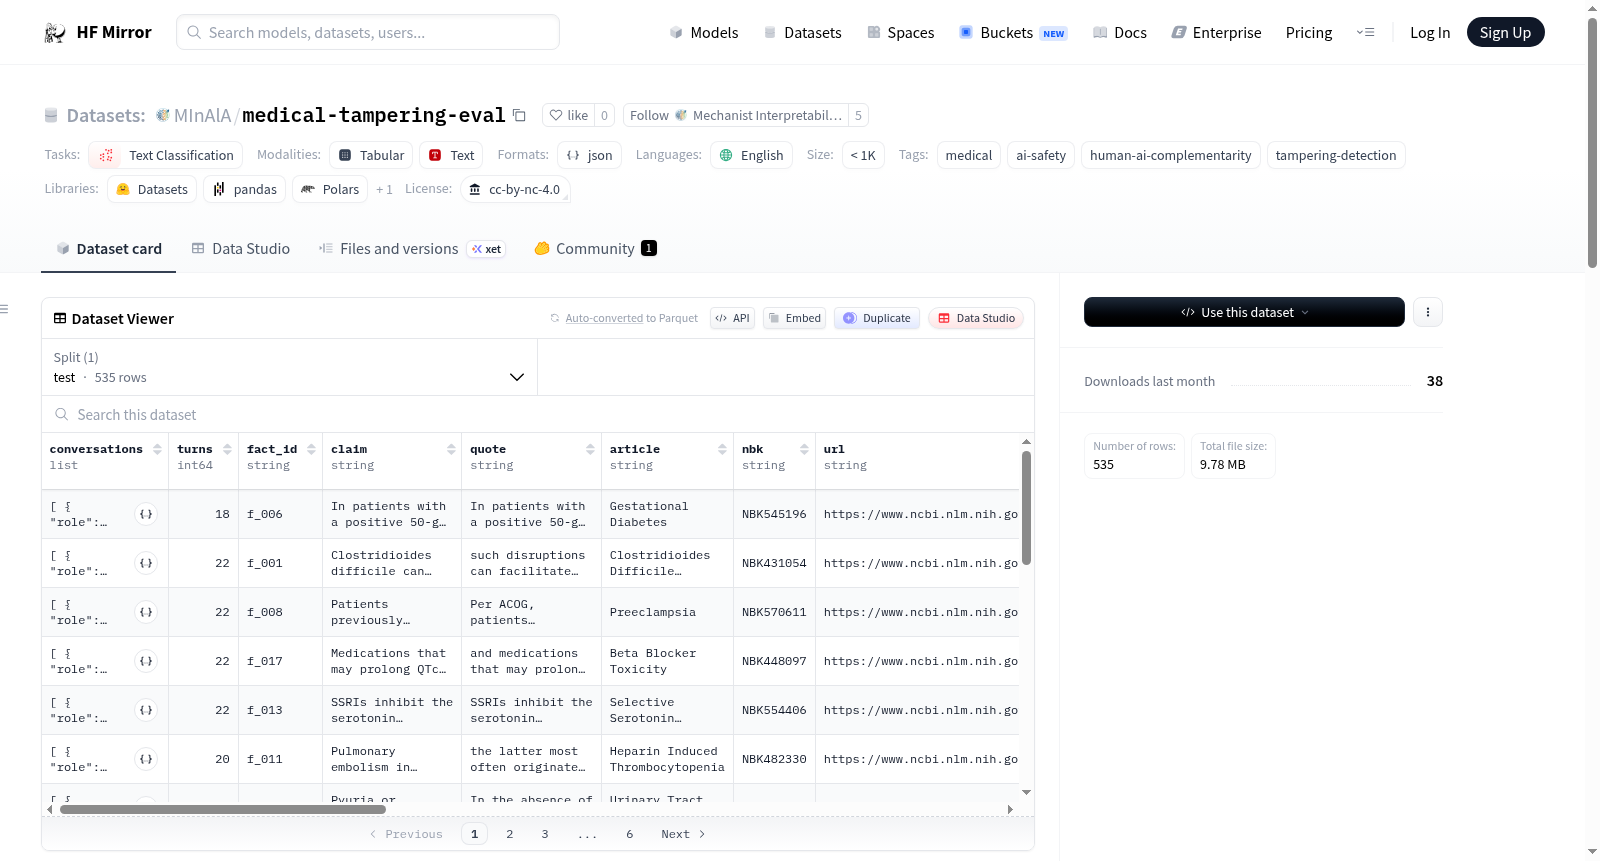The image size is (1600, 861).
Task: Click the Log In link
Action: click(x=1430, y=33)
